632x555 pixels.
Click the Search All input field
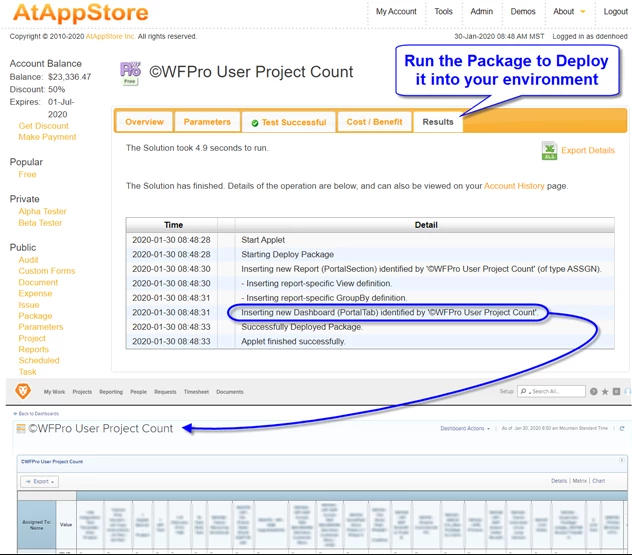[551, 391]
